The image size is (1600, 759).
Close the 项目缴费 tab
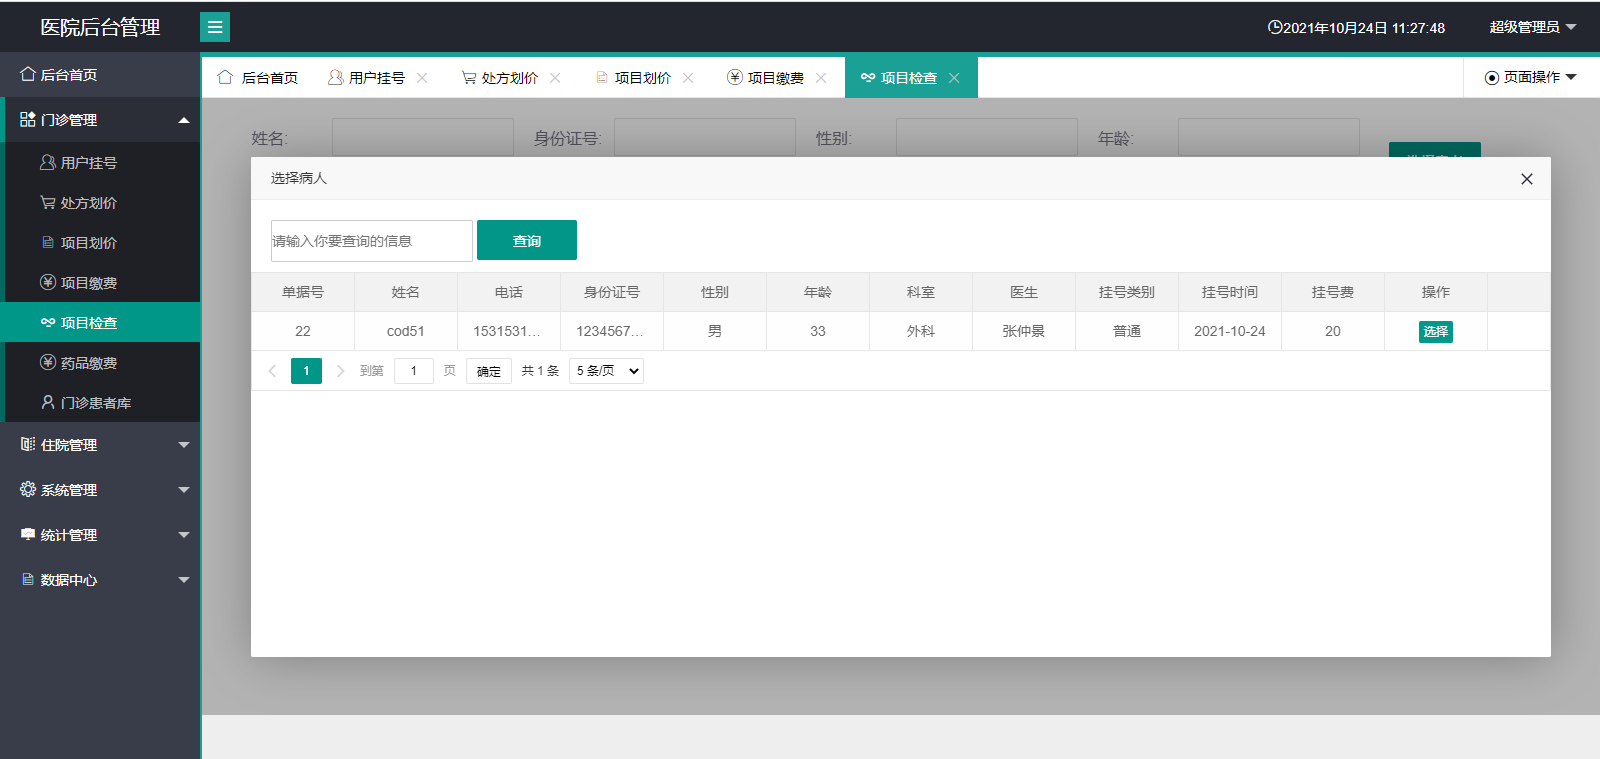tap(821, 78)
